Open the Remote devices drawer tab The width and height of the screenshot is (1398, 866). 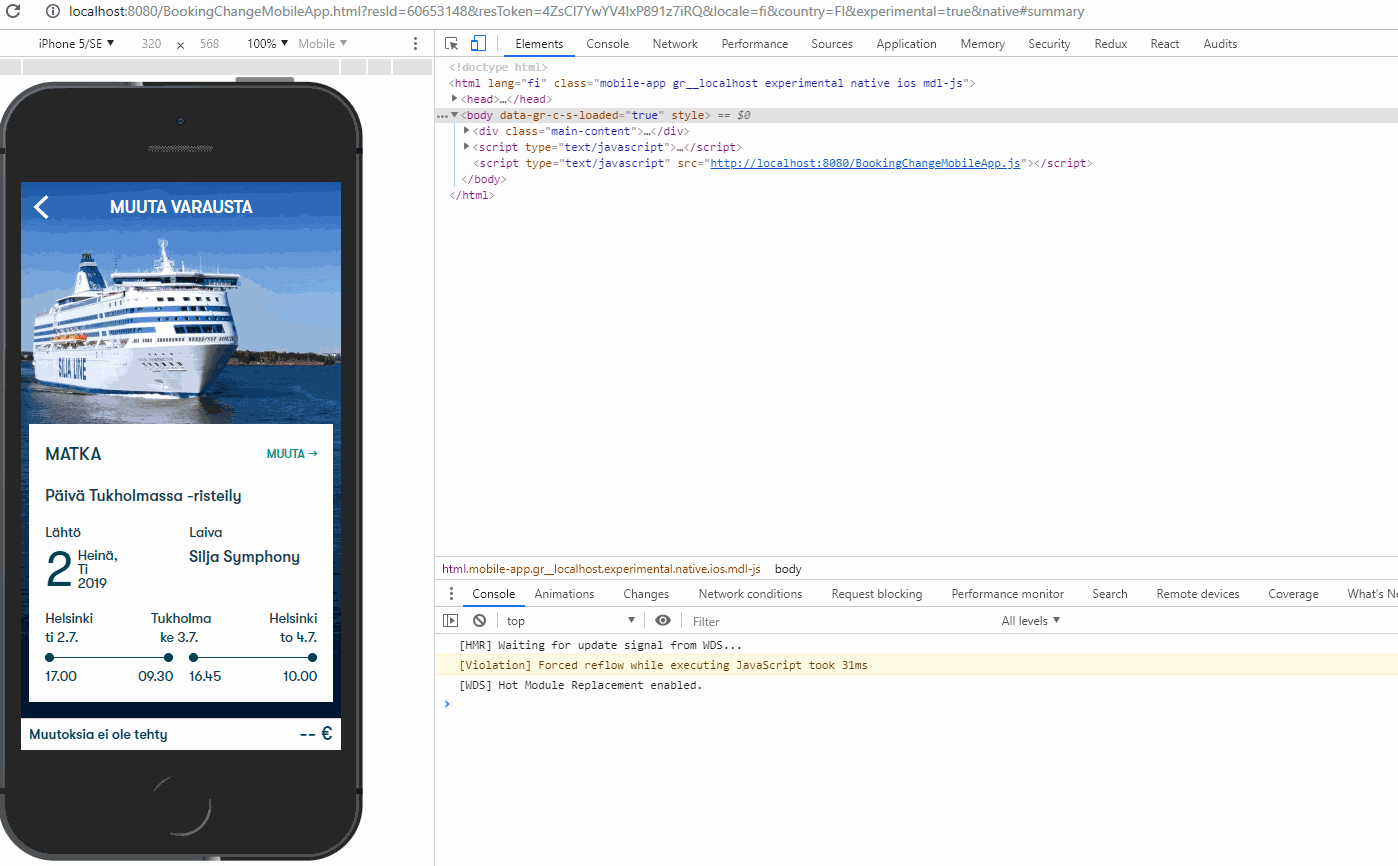point(1198,594)
